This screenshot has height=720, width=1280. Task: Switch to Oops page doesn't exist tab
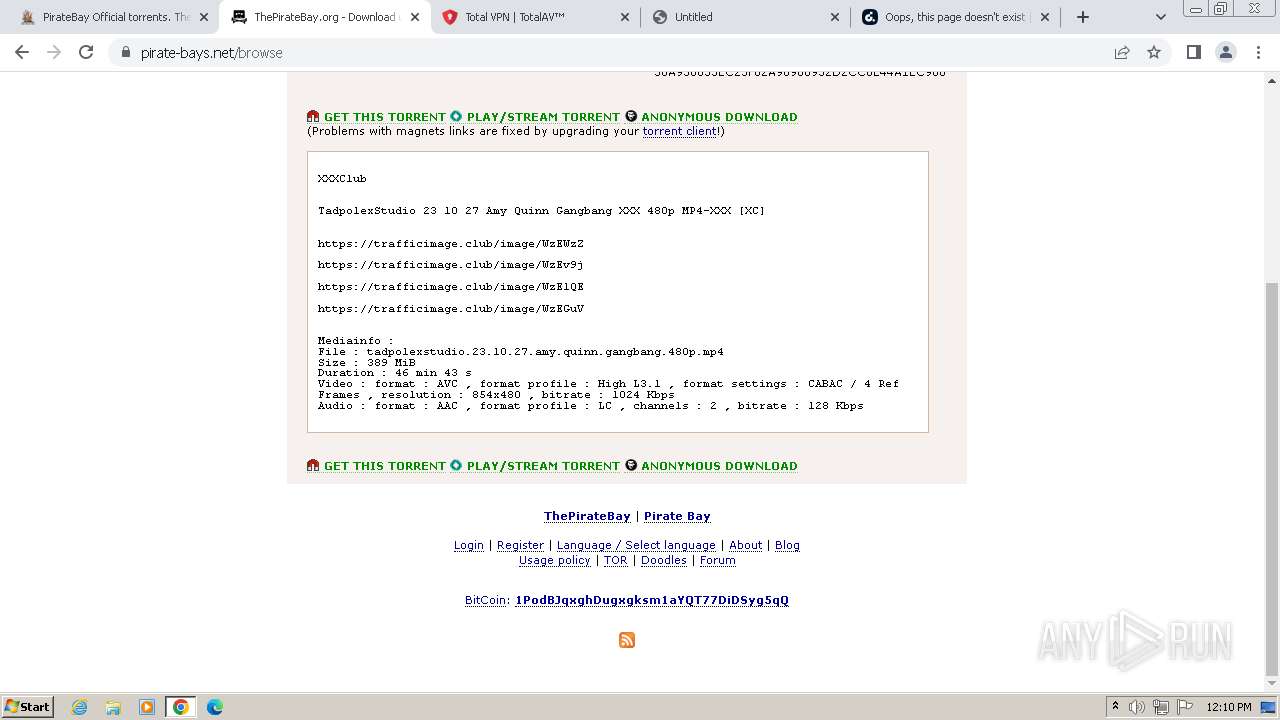(956, 17)
